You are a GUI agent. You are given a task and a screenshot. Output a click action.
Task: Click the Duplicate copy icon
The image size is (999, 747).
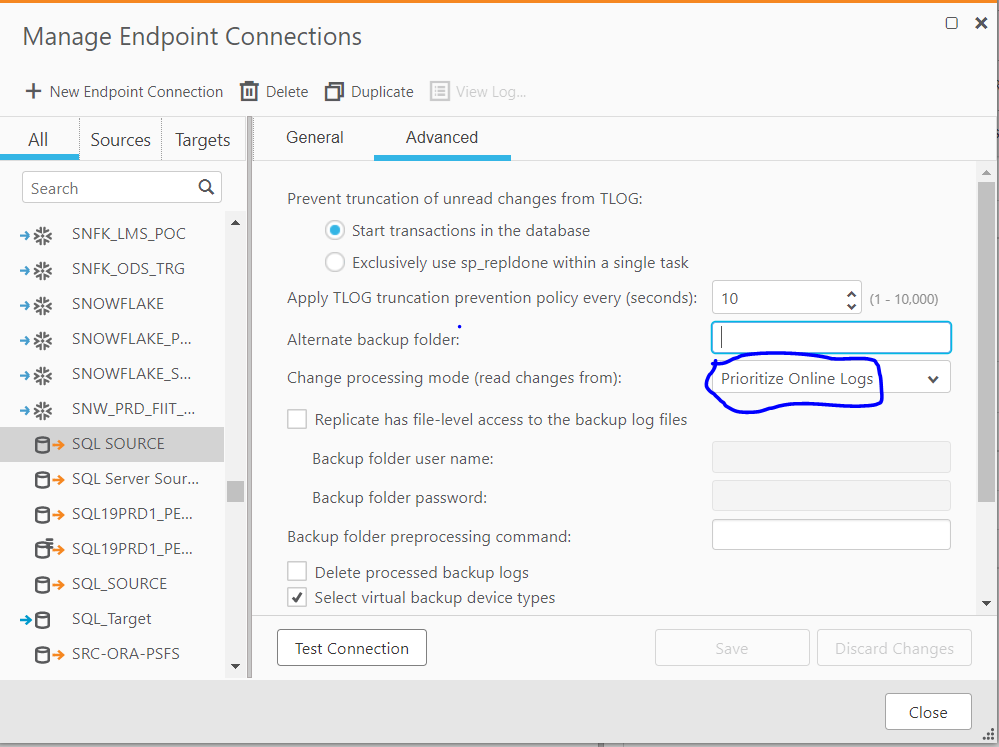[x=334, y=92]
